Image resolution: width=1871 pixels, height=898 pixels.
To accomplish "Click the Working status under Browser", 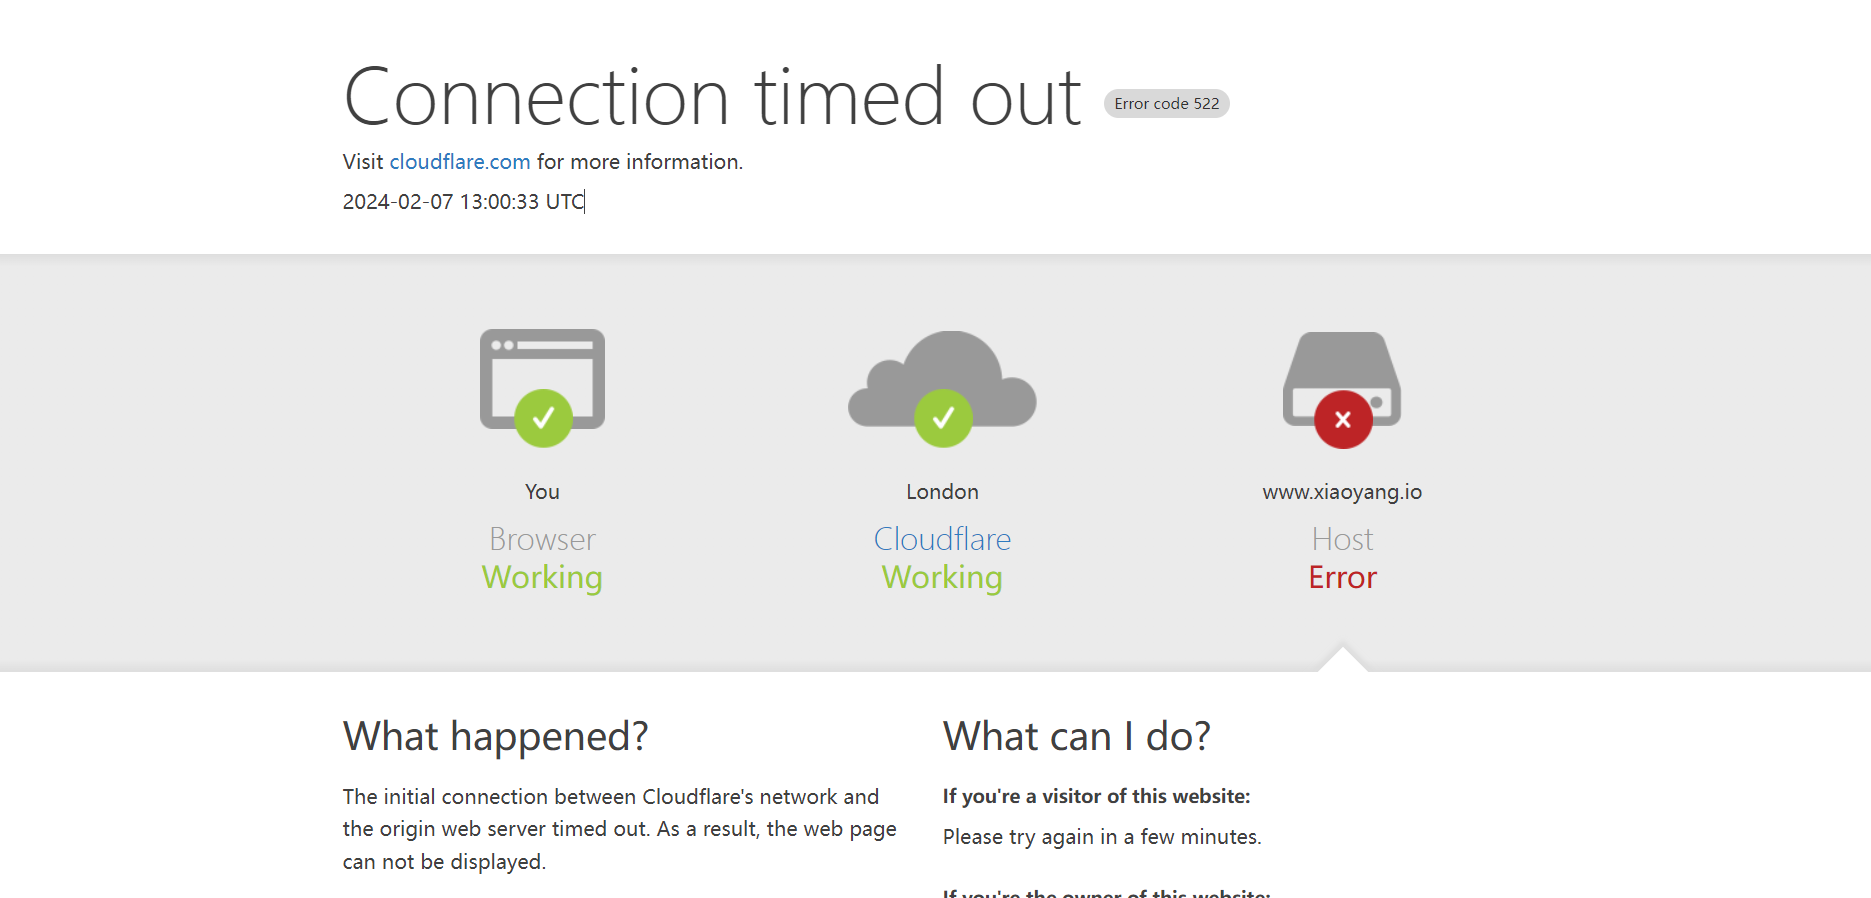I will click(x=542, y=578).
